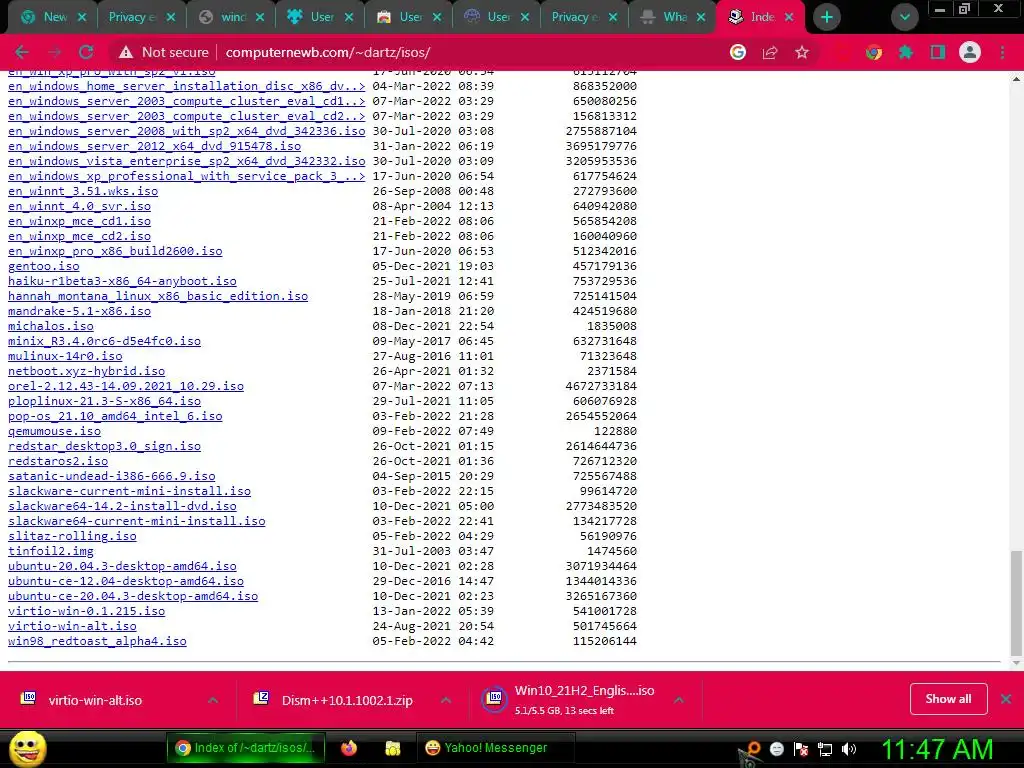Open netboot.xyz-hybrid.iso link
The width and height of the screenshot is (1024, 768).
[86, 371]
